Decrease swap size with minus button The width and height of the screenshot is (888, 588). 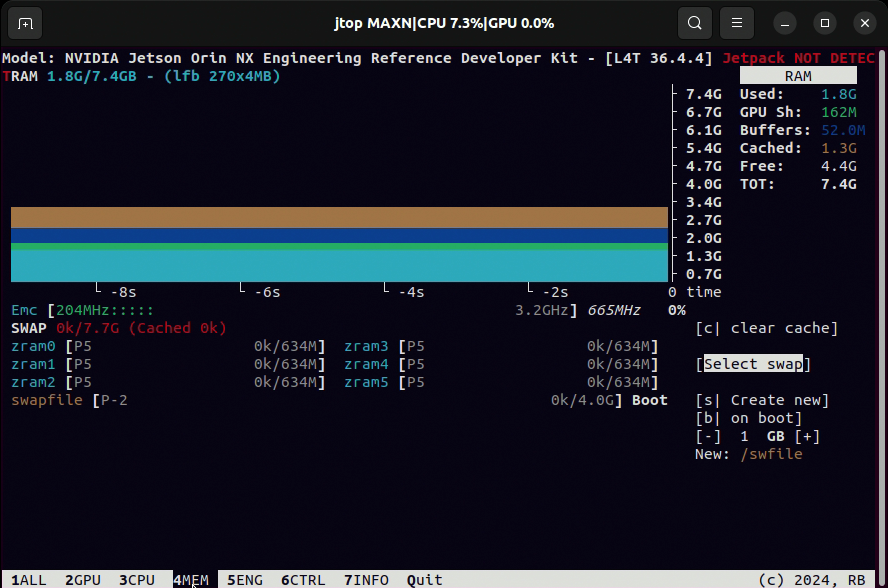tap(708, 436)
